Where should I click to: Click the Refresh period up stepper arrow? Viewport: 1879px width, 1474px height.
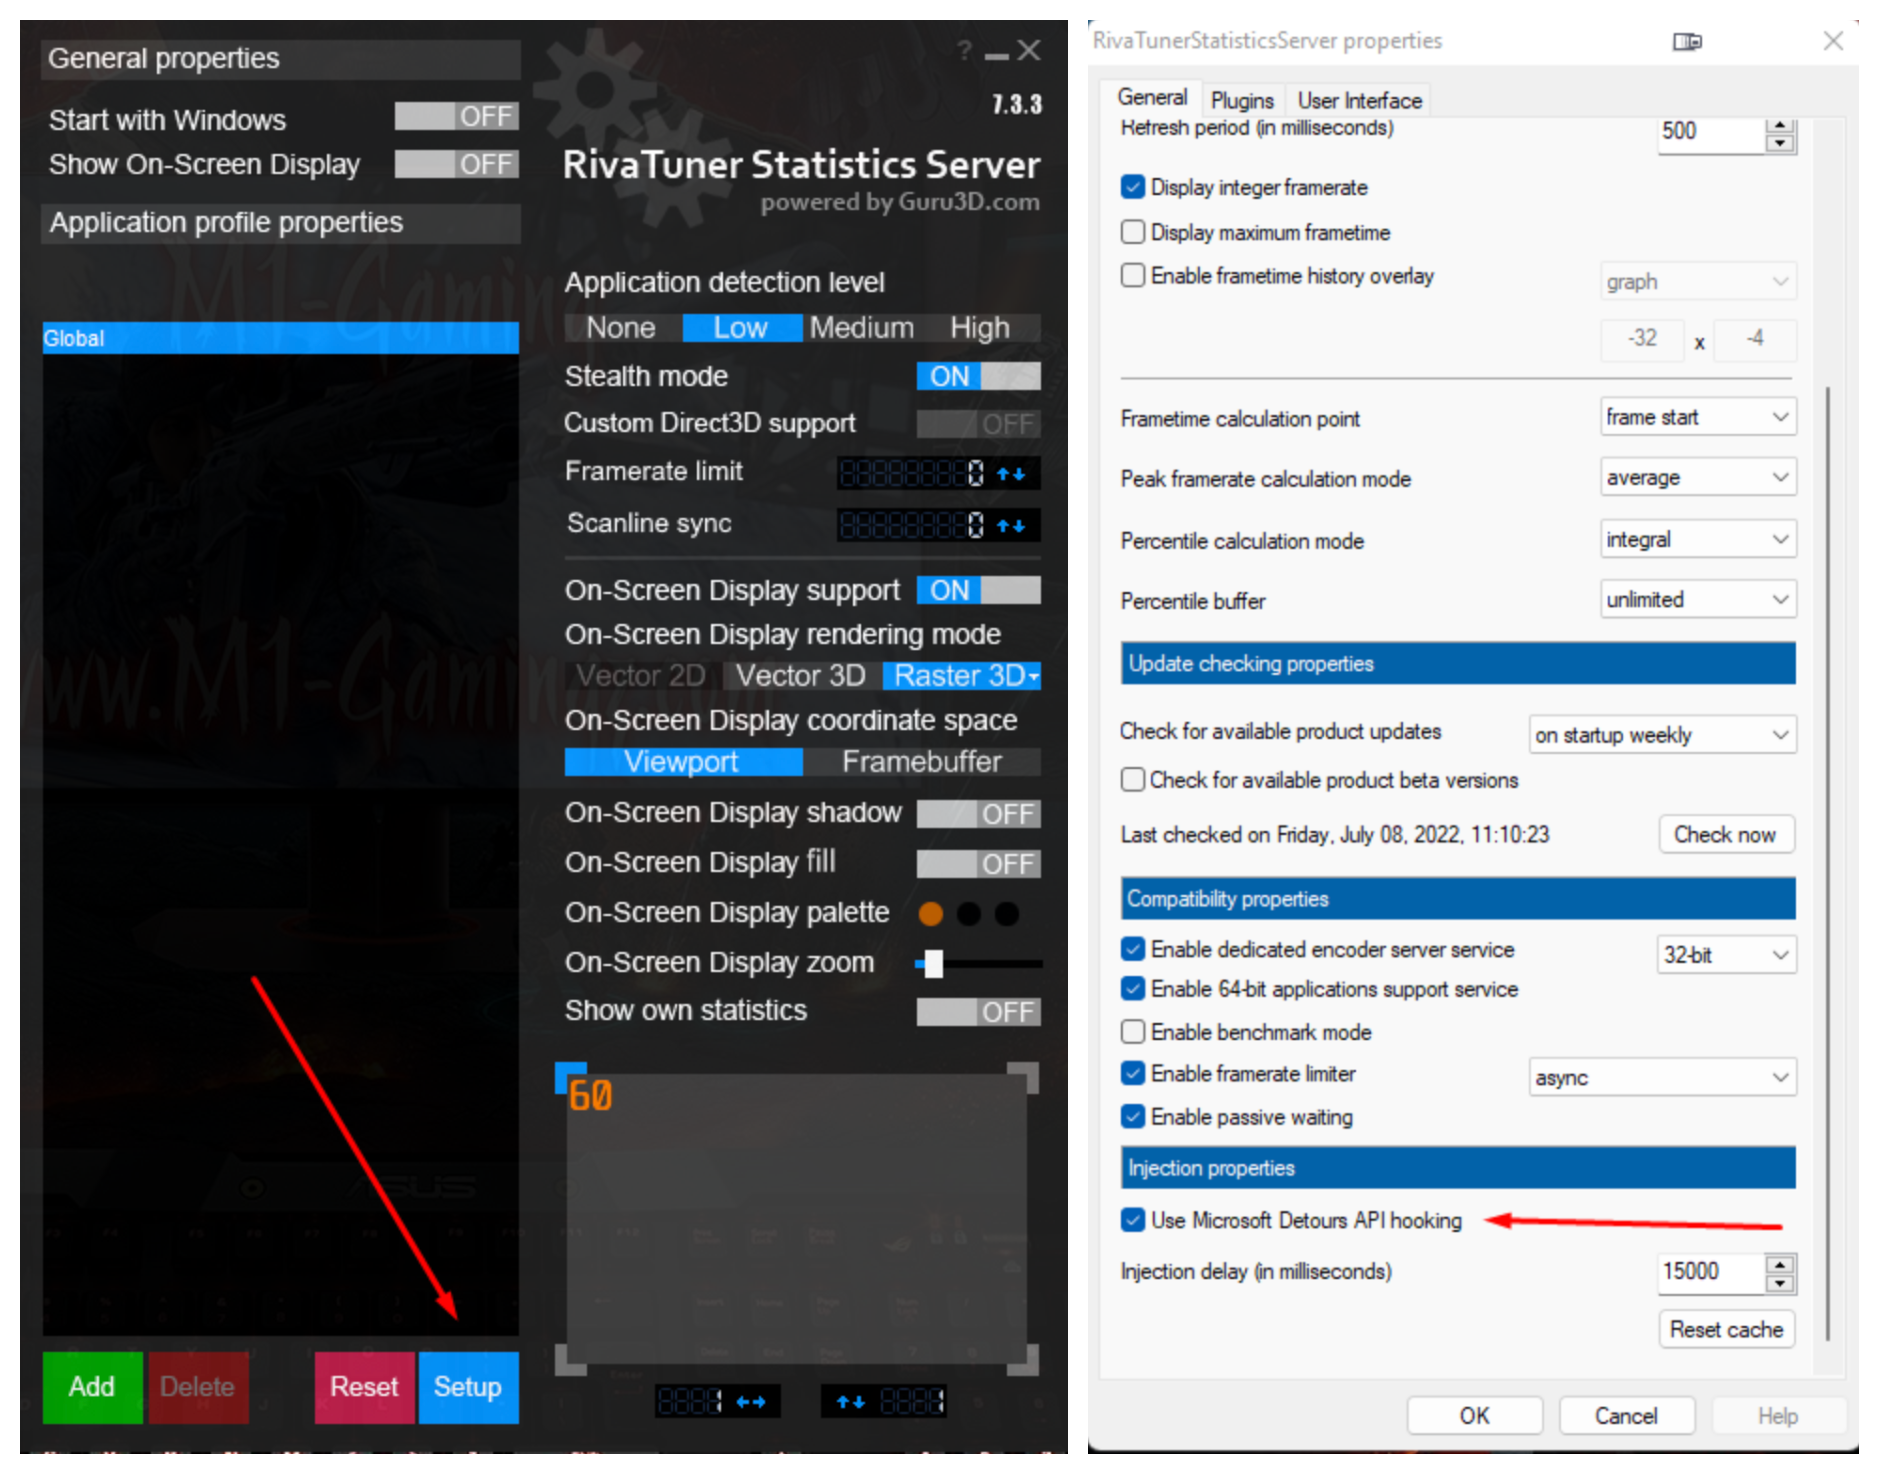(x=1780, y=124)
